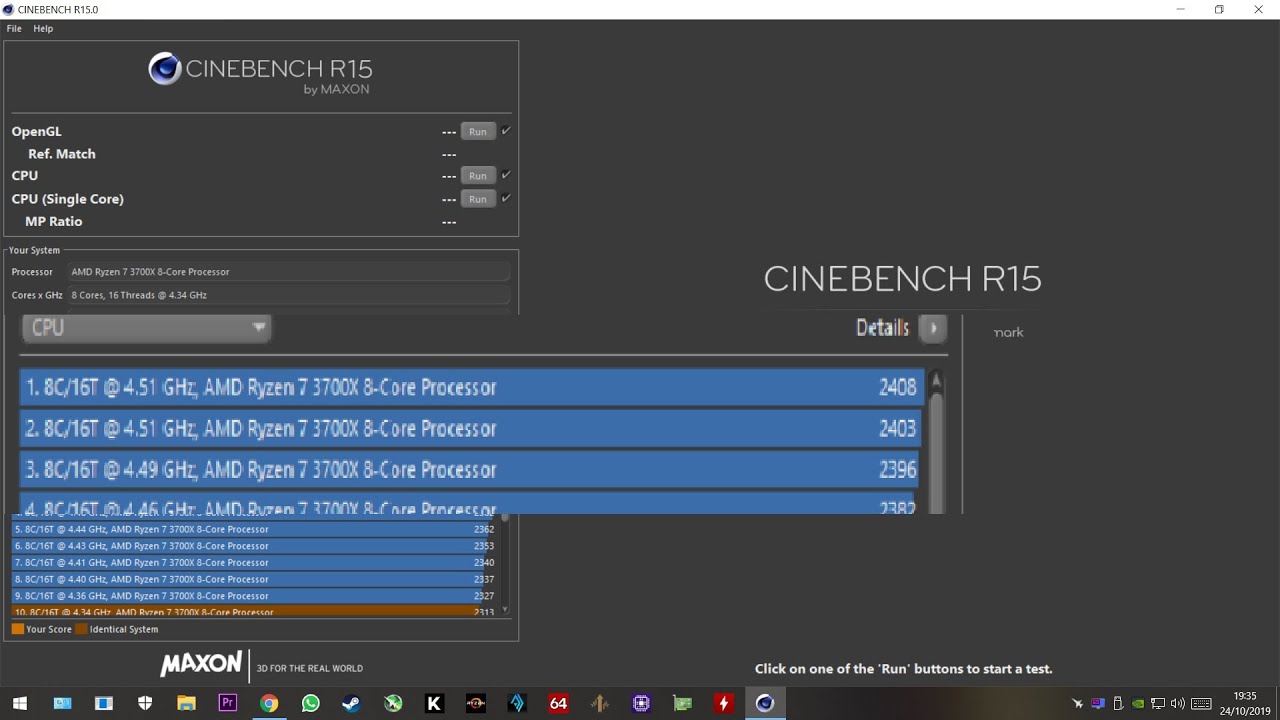The image size is (1280, 720).
Task: Click the magnified ranking list up arrow
Action: pos(936,382)
